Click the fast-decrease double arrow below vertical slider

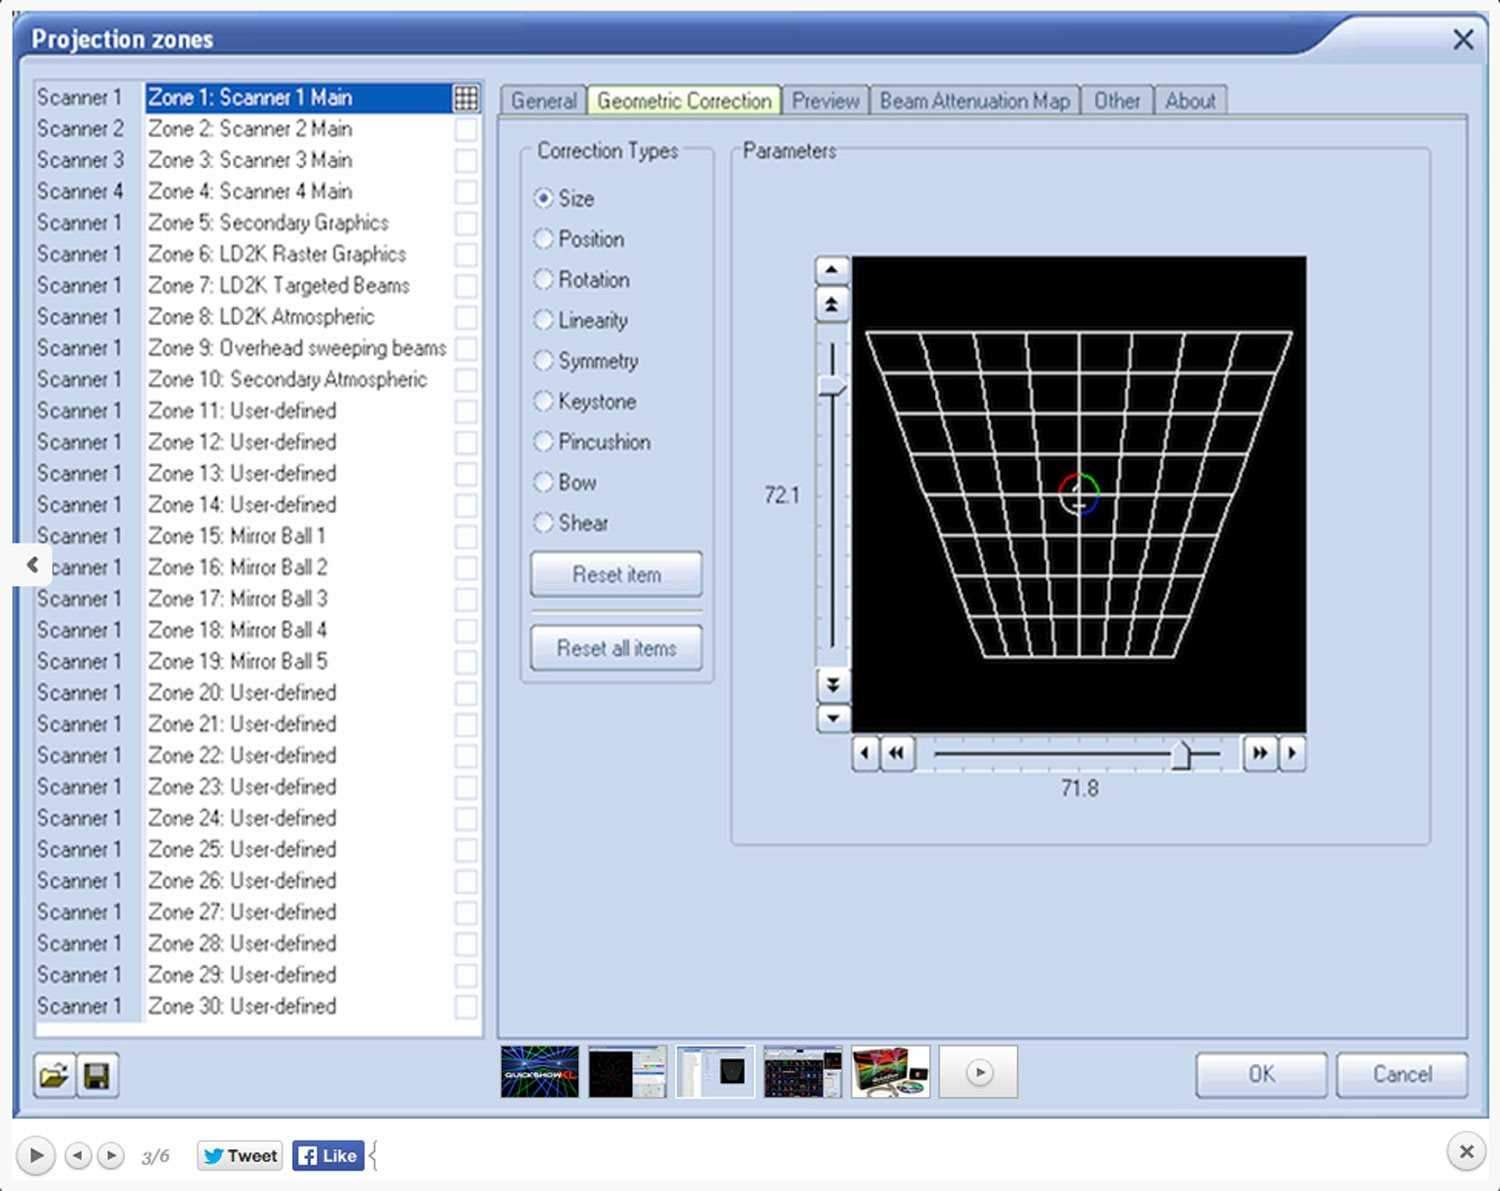pyautogui.click(x=830, y=683)
